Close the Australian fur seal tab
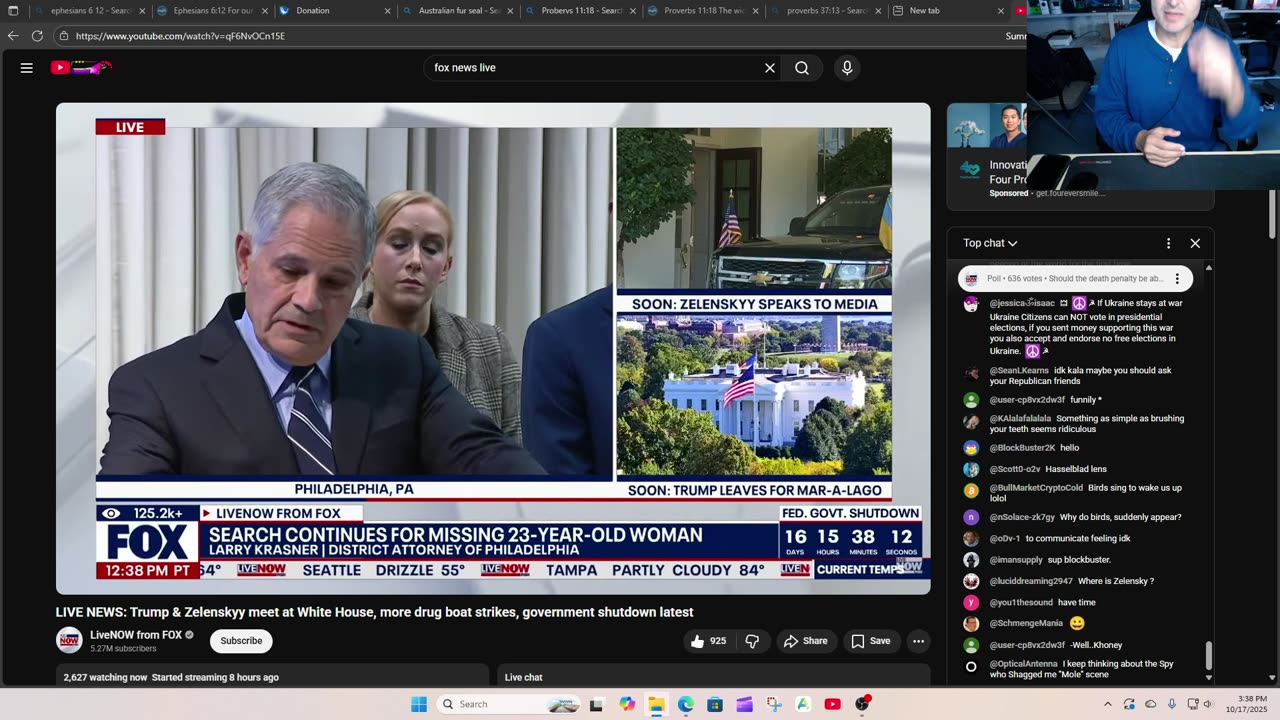Viewport: 1280px width, 720px height. pyautogui.click(x=510, y=11)
